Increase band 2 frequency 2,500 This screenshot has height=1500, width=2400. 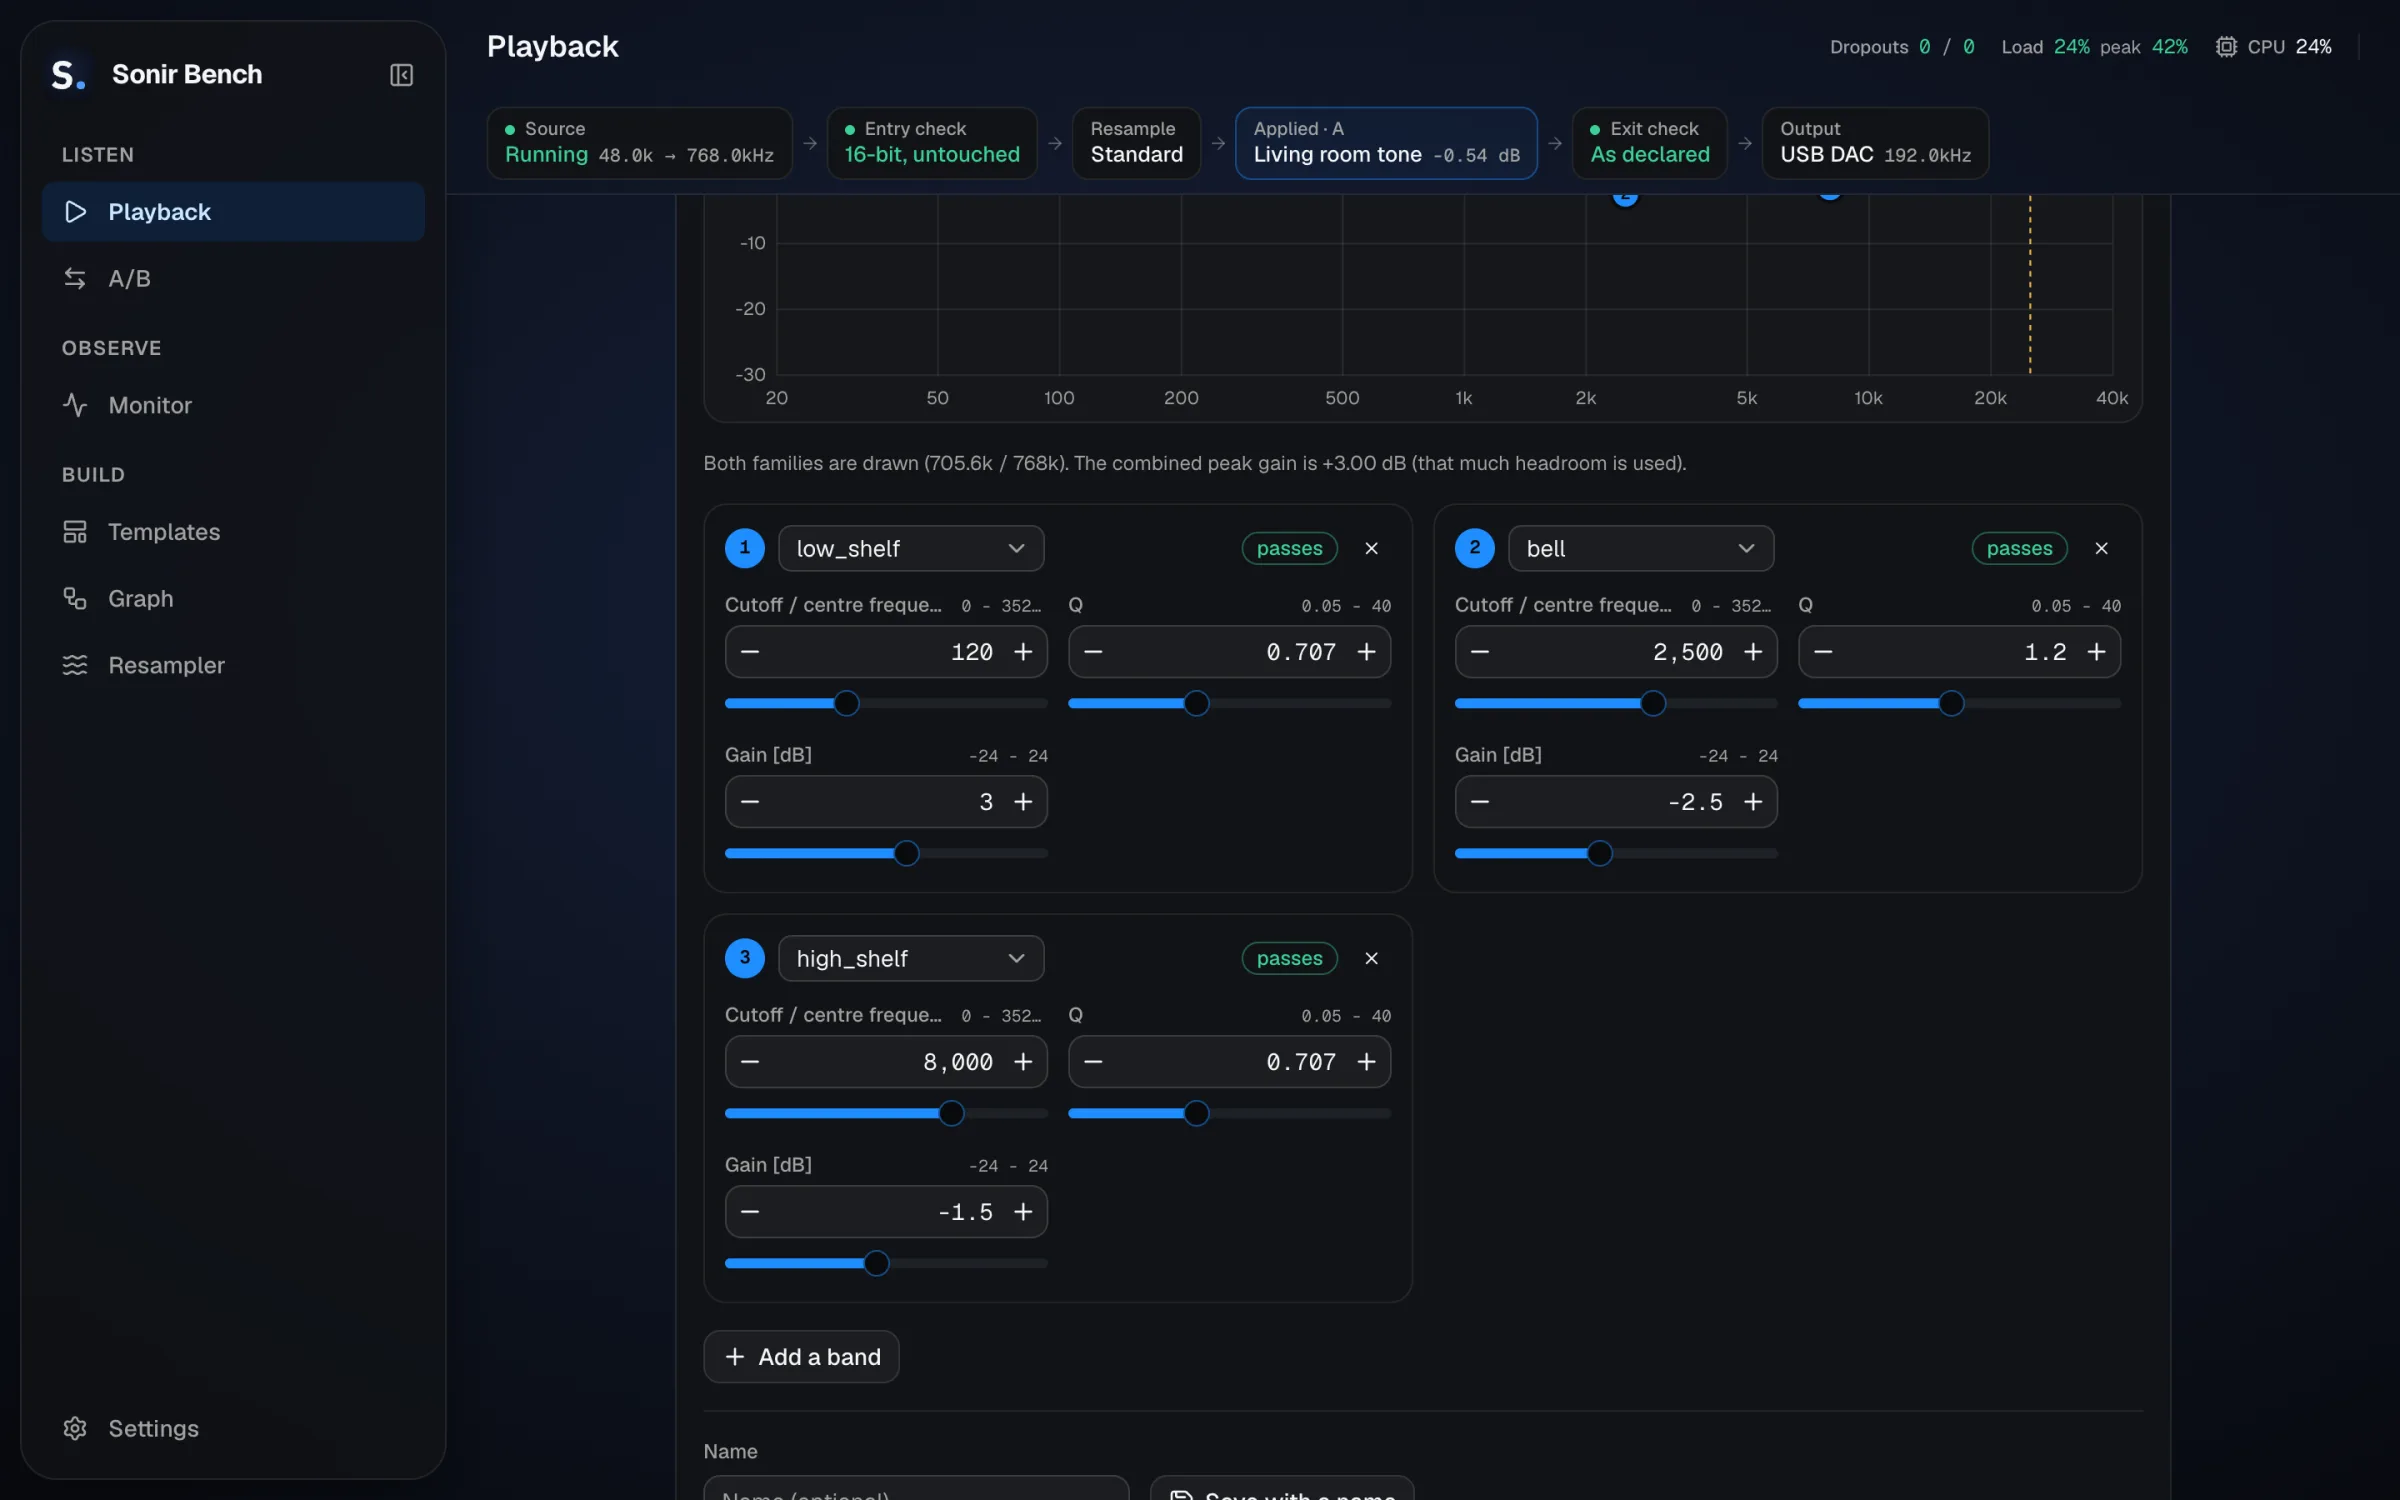(x=1753, y=652)
